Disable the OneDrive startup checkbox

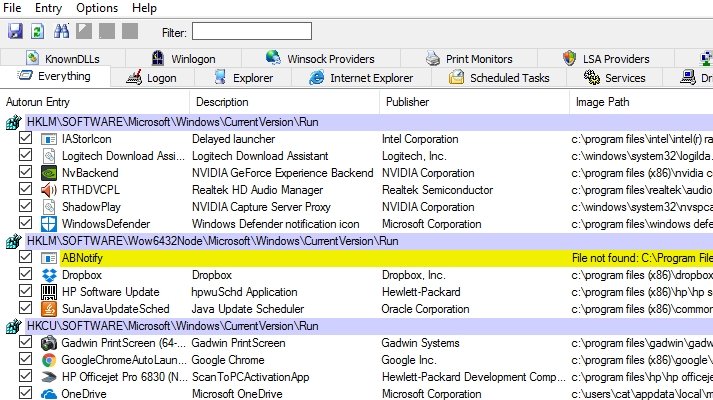25,393
